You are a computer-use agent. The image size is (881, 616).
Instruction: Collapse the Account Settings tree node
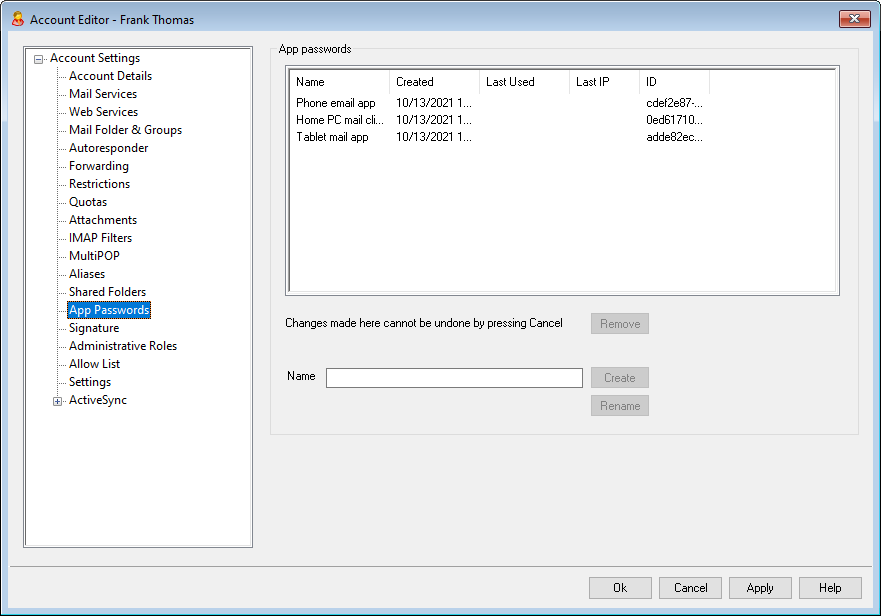(x=39, y=59)
